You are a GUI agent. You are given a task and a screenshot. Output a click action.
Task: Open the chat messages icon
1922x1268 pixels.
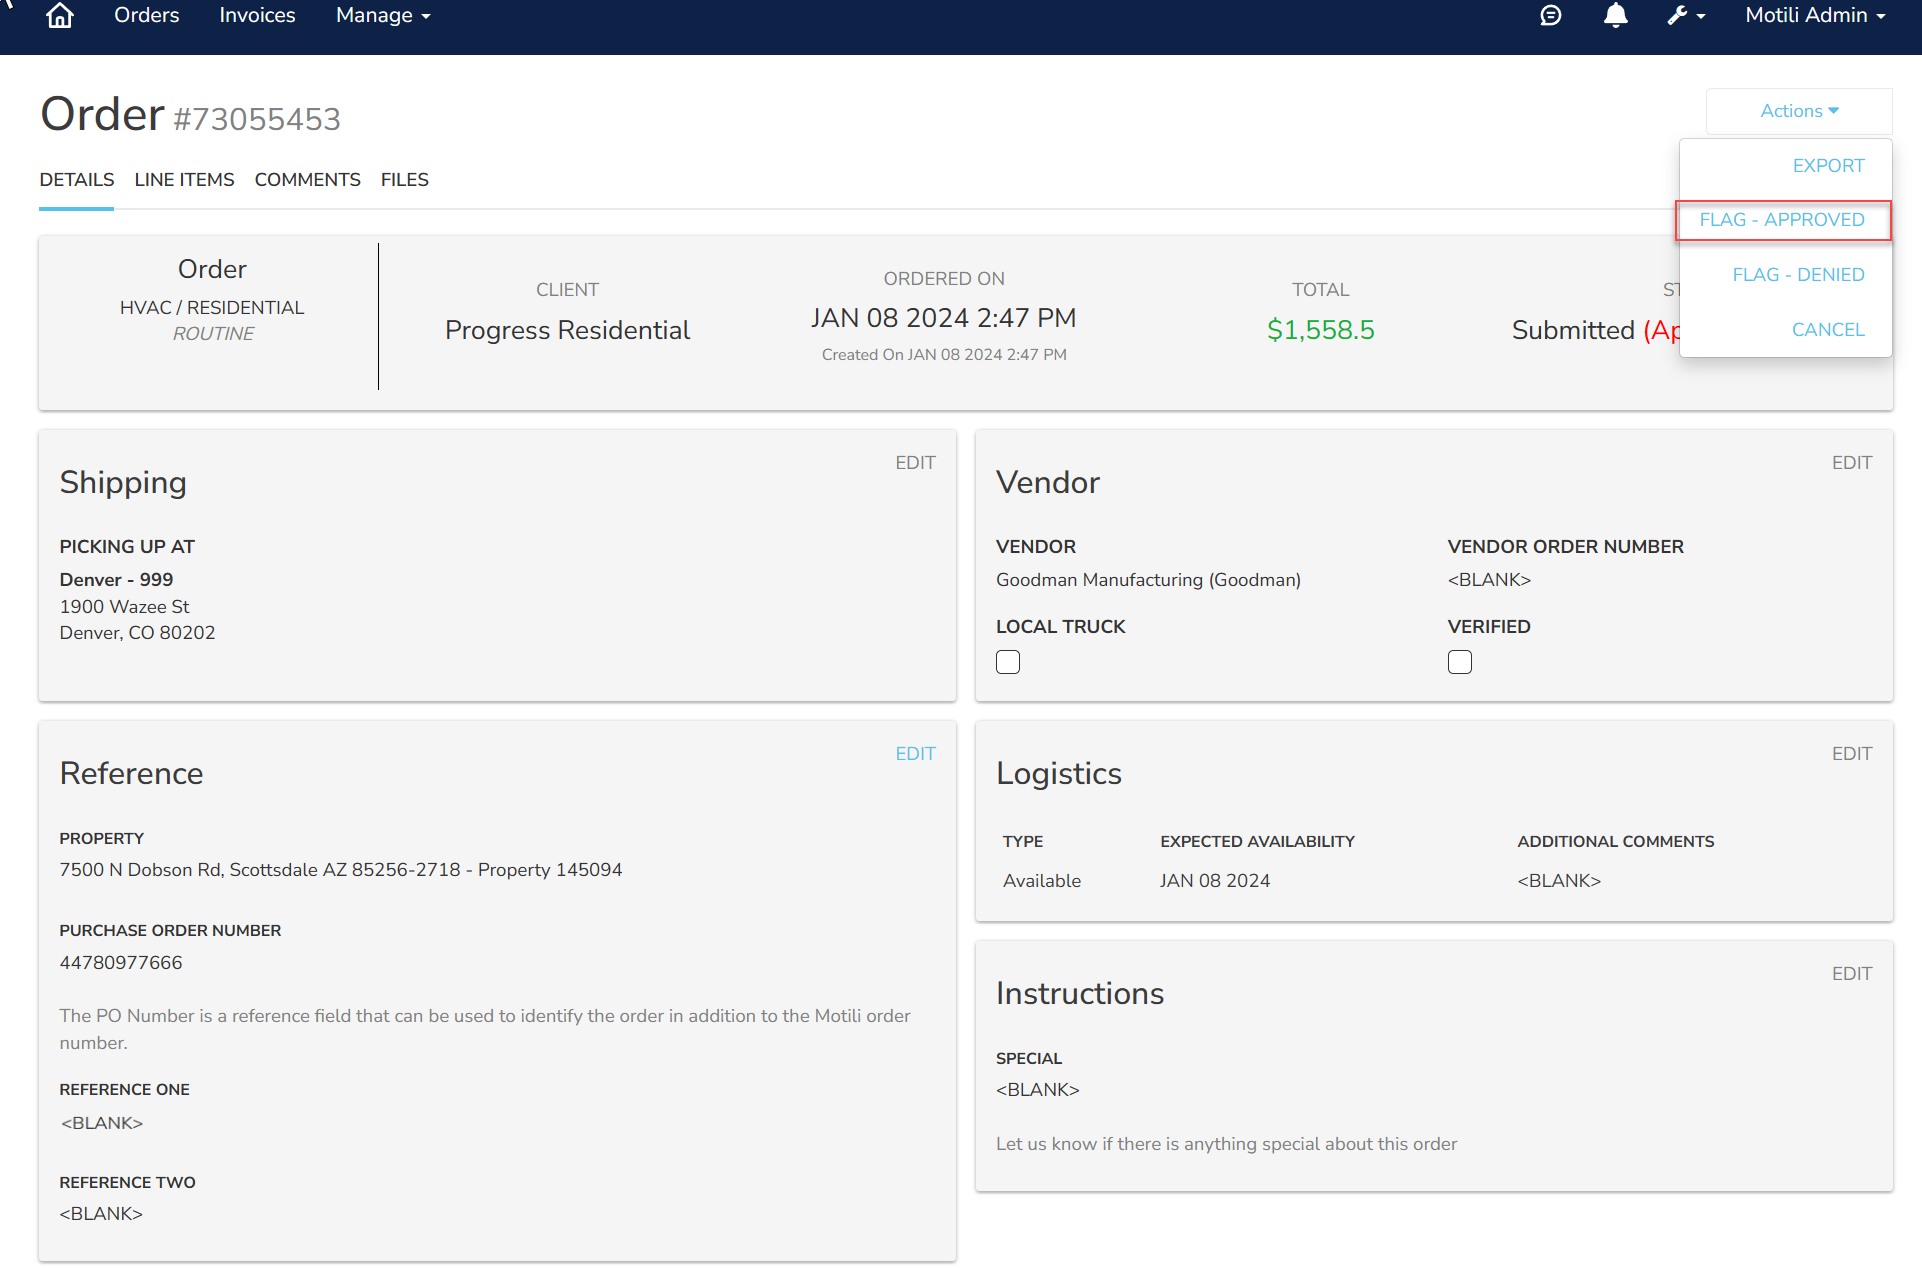(1550, 15)
